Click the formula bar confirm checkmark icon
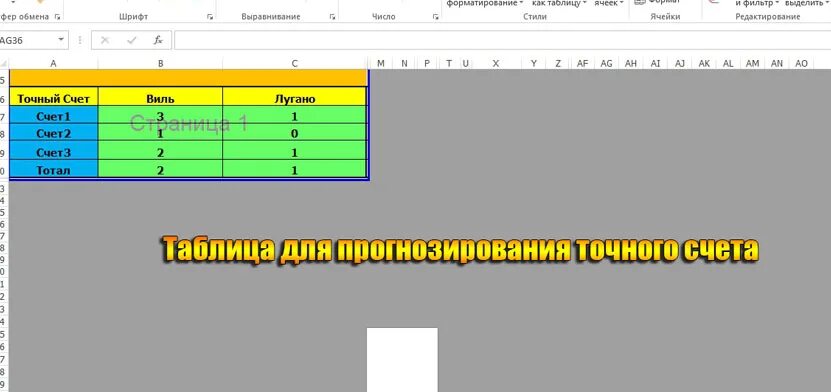Image resolution: width=831 pixels, height=392 pixels. pos(131,40)
